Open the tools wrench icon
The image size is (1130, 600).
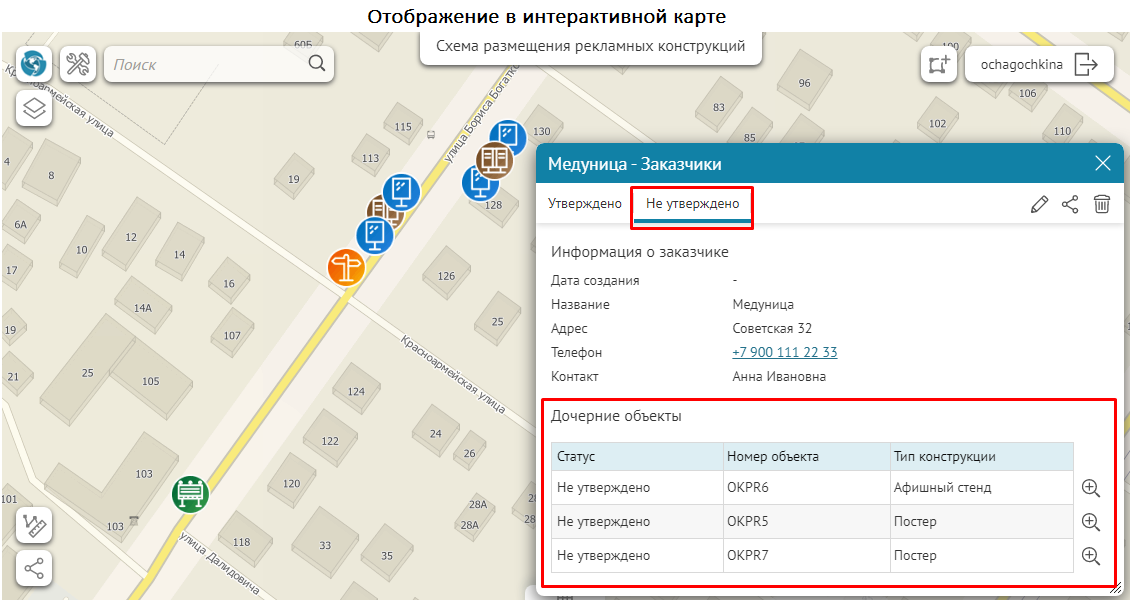coord(78,65)
